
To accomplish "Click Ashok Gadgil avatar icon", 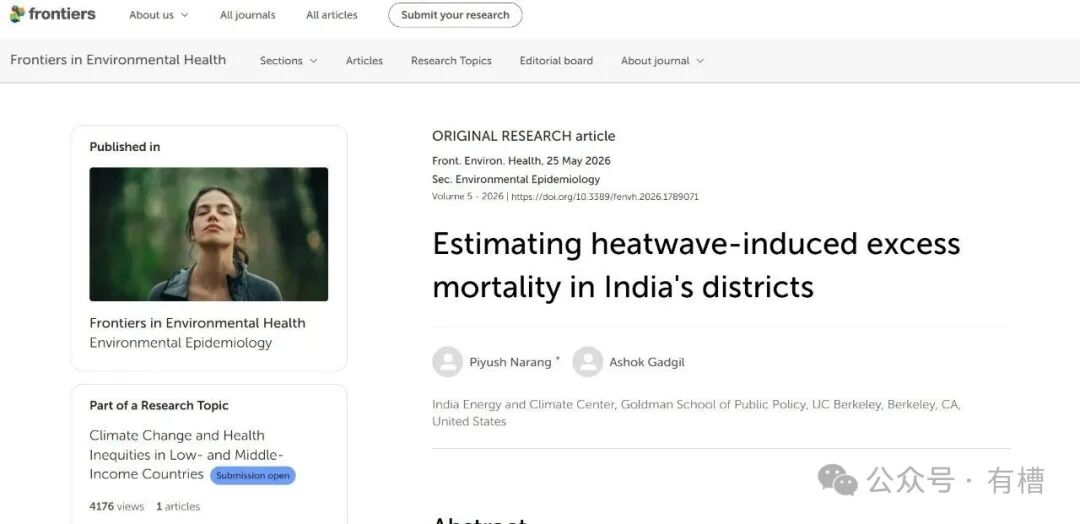I will [588, 361].
